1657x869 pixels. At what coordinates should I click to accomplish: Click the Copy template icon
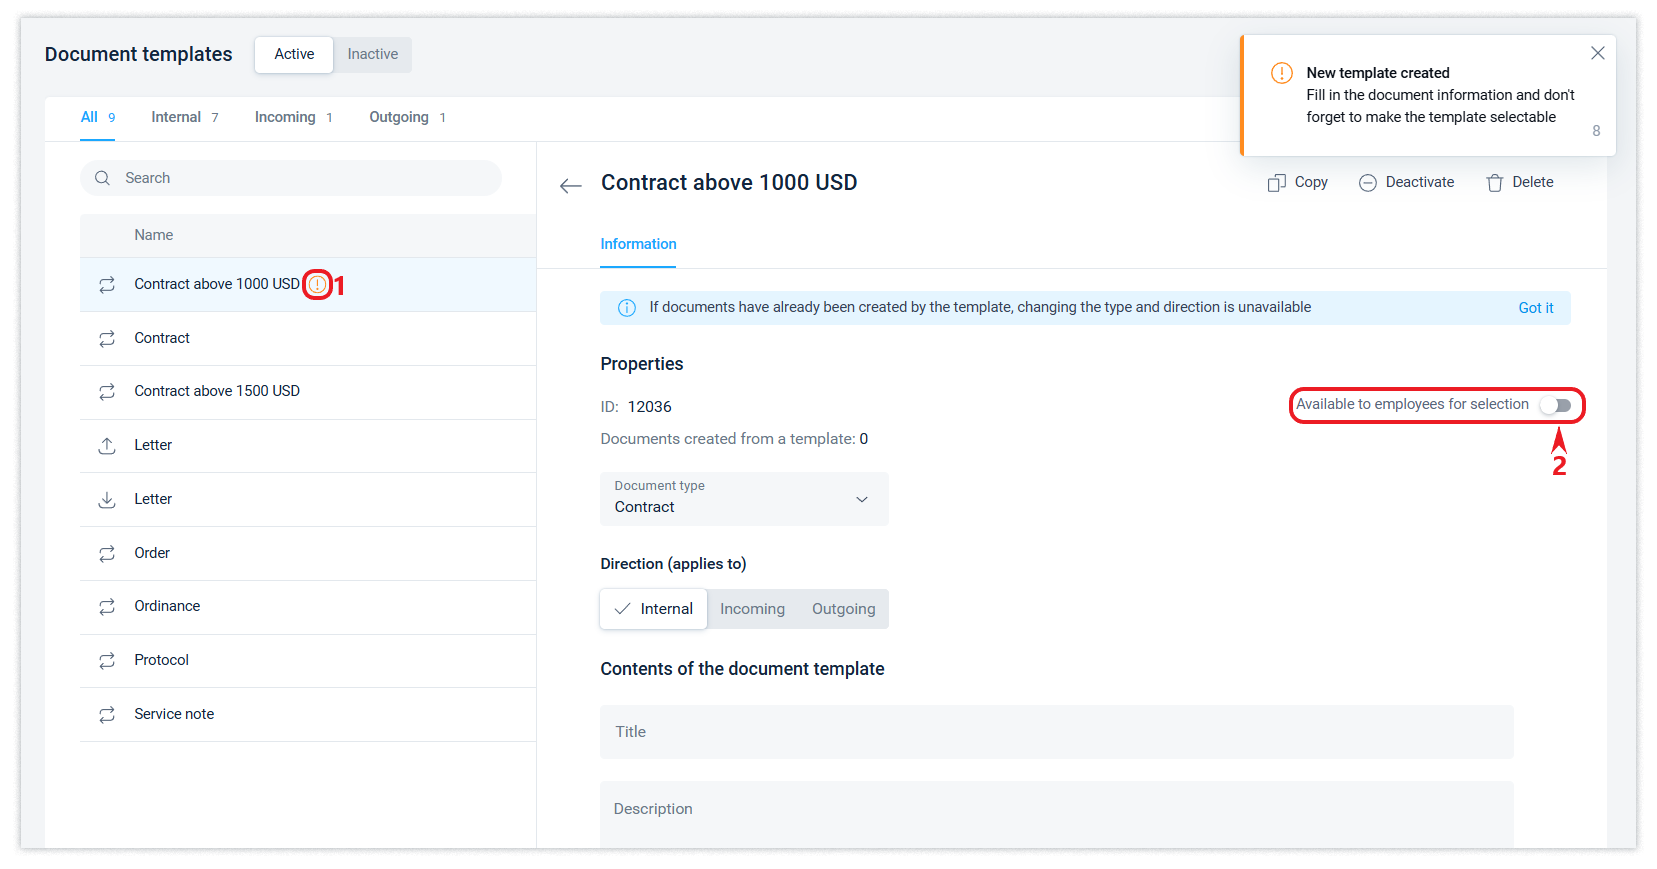tap(1276, 183)
